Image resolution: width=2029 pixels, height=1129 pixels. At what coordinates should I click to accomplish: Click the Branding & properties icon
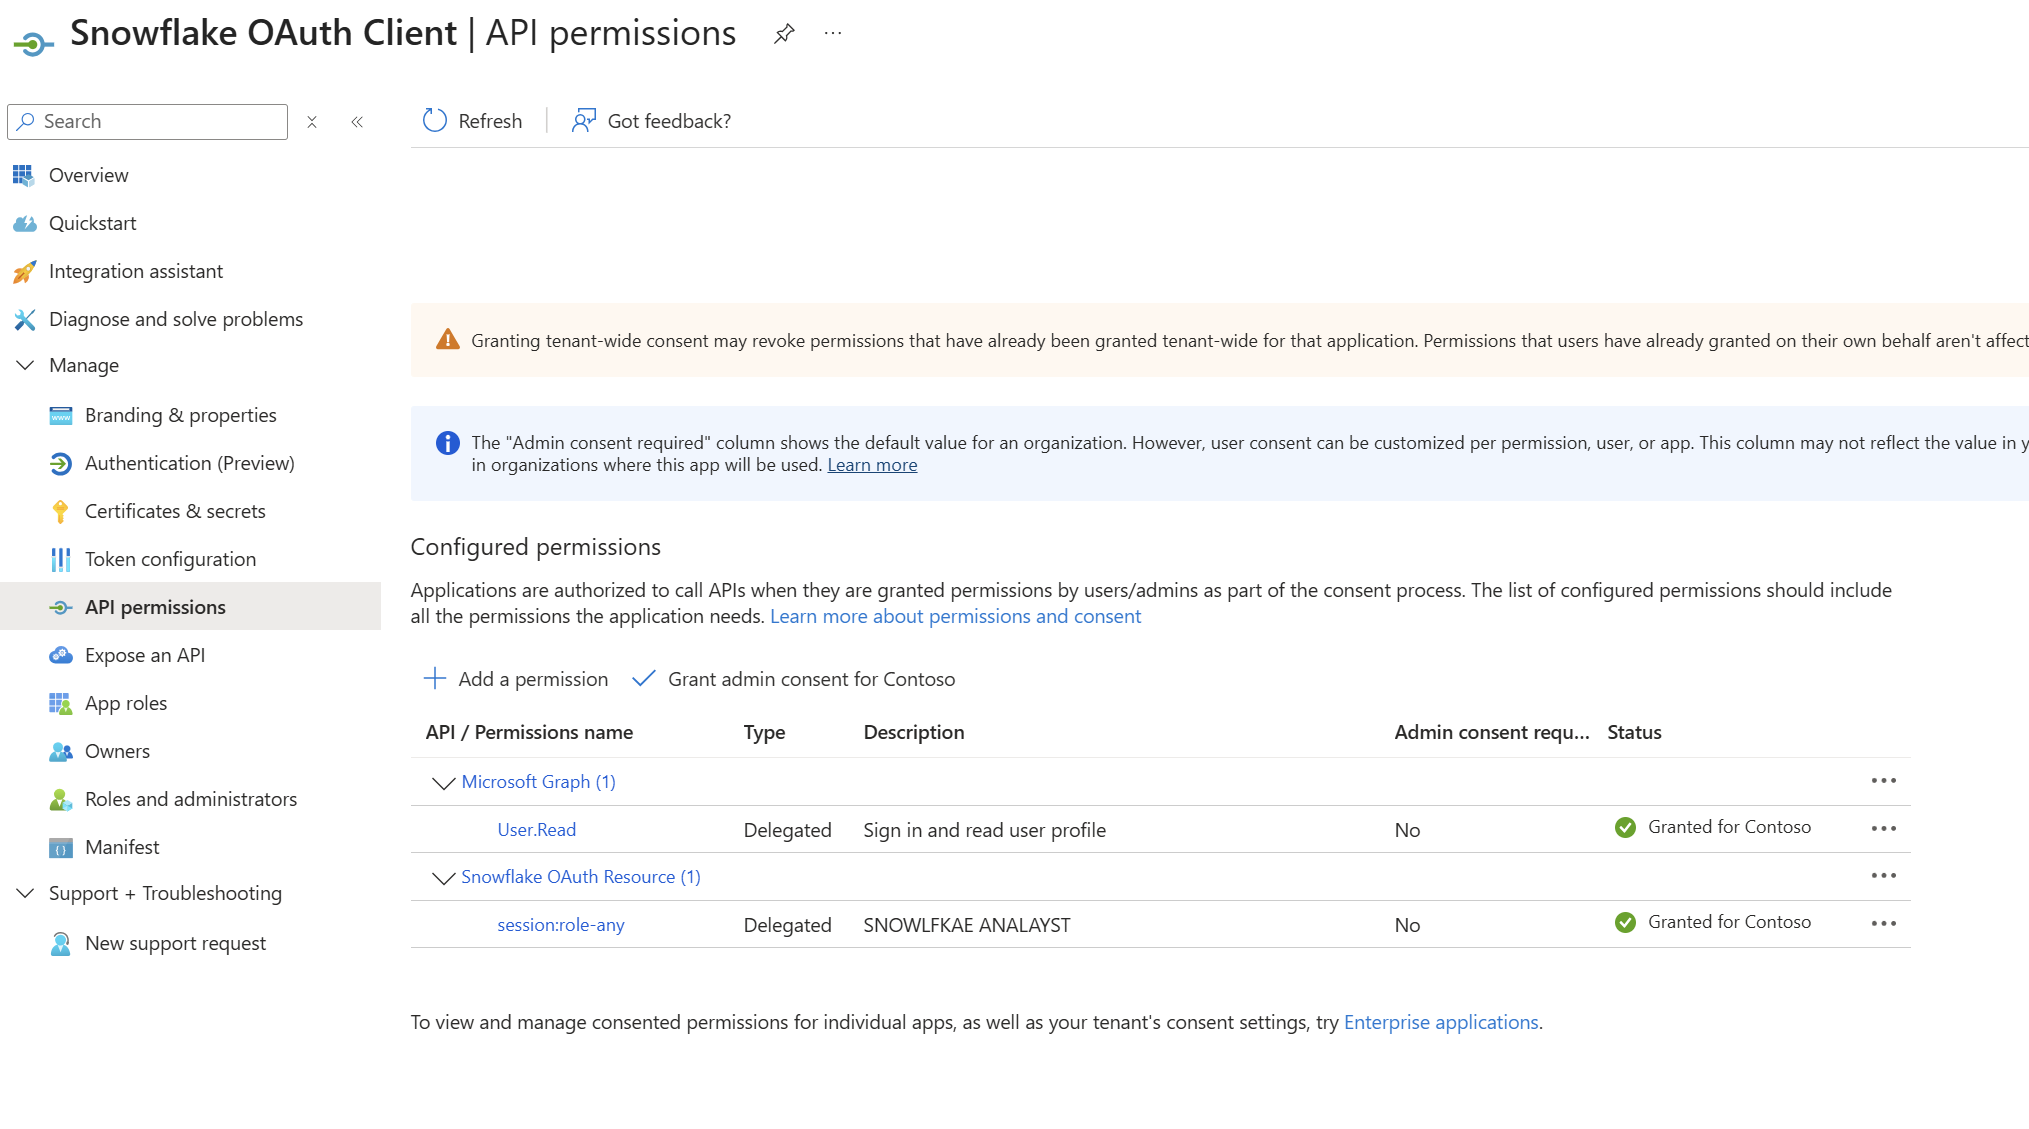point(61,415)
